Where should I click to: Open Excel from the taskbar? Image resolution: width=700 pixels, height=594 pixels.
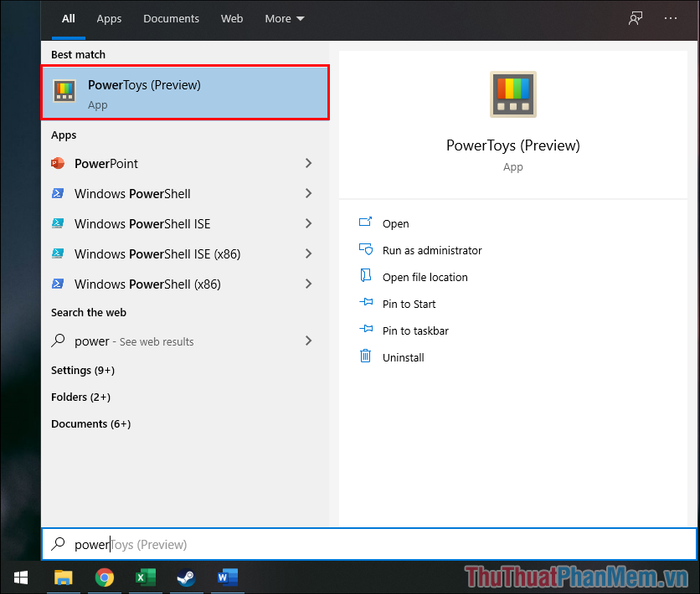click(x=146, y=577)
